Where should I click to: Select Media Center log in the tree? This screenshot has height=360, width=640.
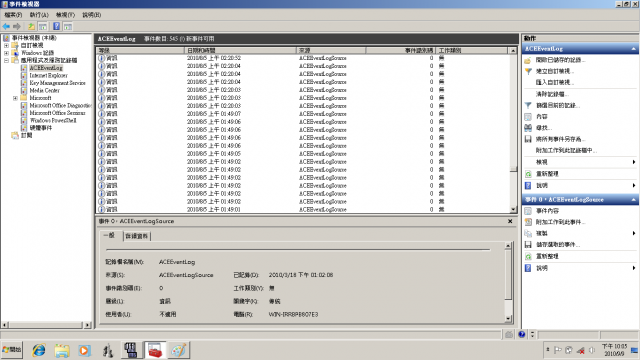(44, 90)
